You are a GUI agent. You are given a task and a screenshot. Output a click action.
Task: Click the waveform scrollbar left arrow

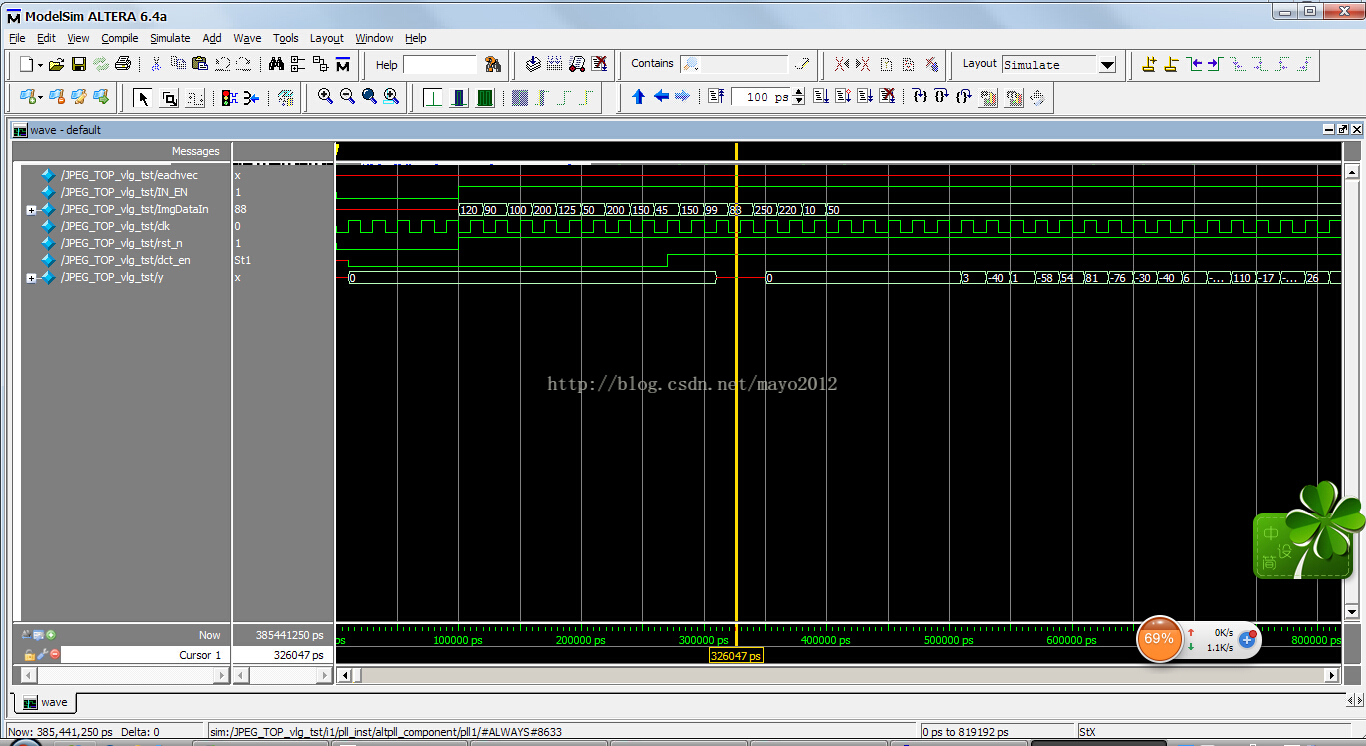(345, 675)
